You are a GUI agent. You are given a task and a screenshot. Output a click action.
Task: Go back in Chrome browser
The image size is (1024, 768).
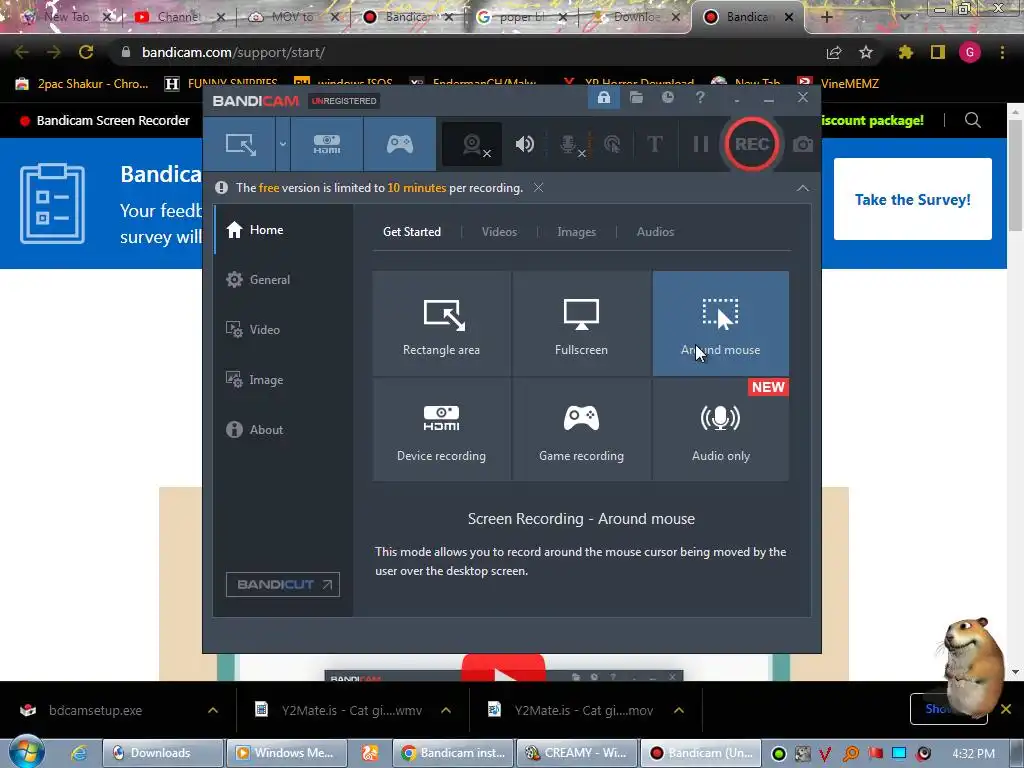click(x=22, y=52)
